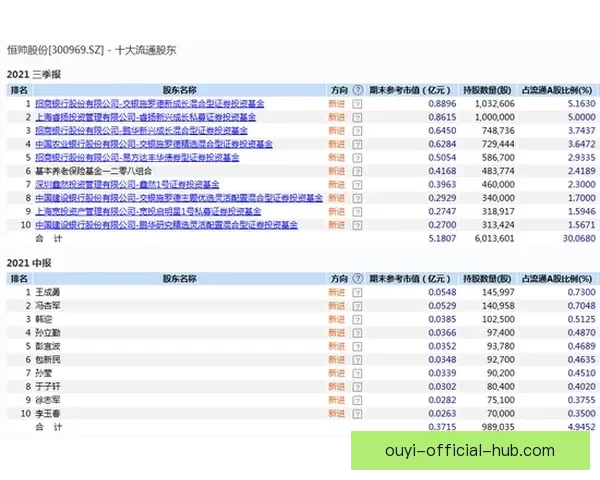Open the help icon in the 145,997 shares row

click(x=357, y=293)
